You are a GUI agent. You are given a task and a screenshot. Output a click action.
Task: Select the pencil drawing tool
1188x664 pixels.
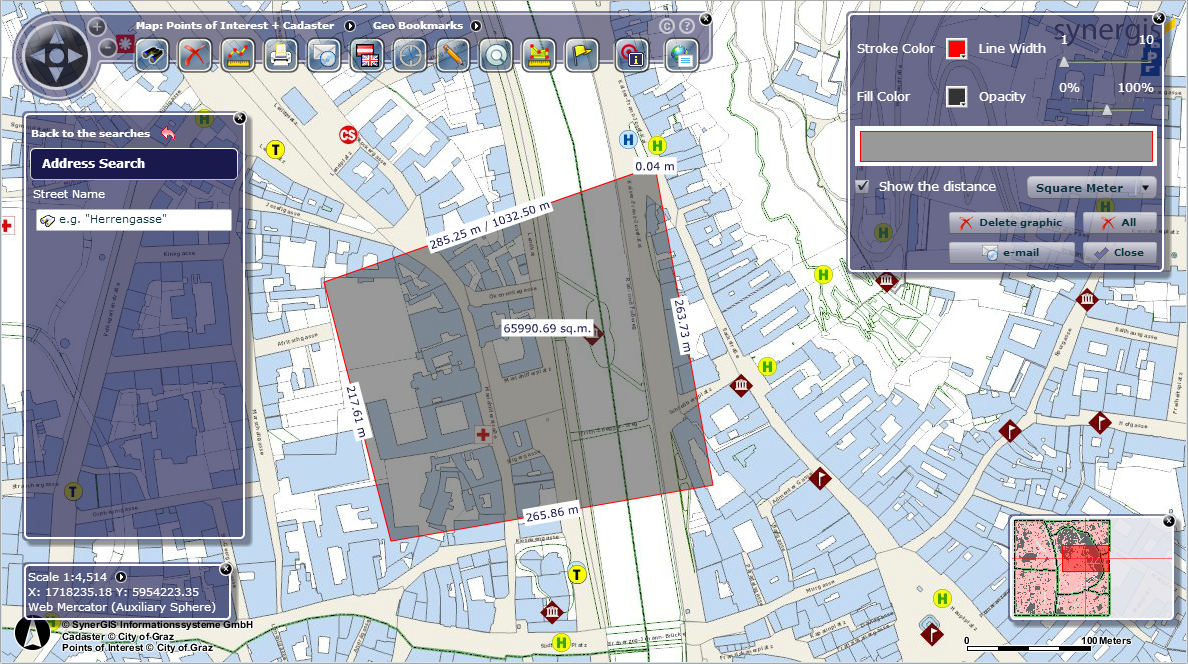pos(453,55)
